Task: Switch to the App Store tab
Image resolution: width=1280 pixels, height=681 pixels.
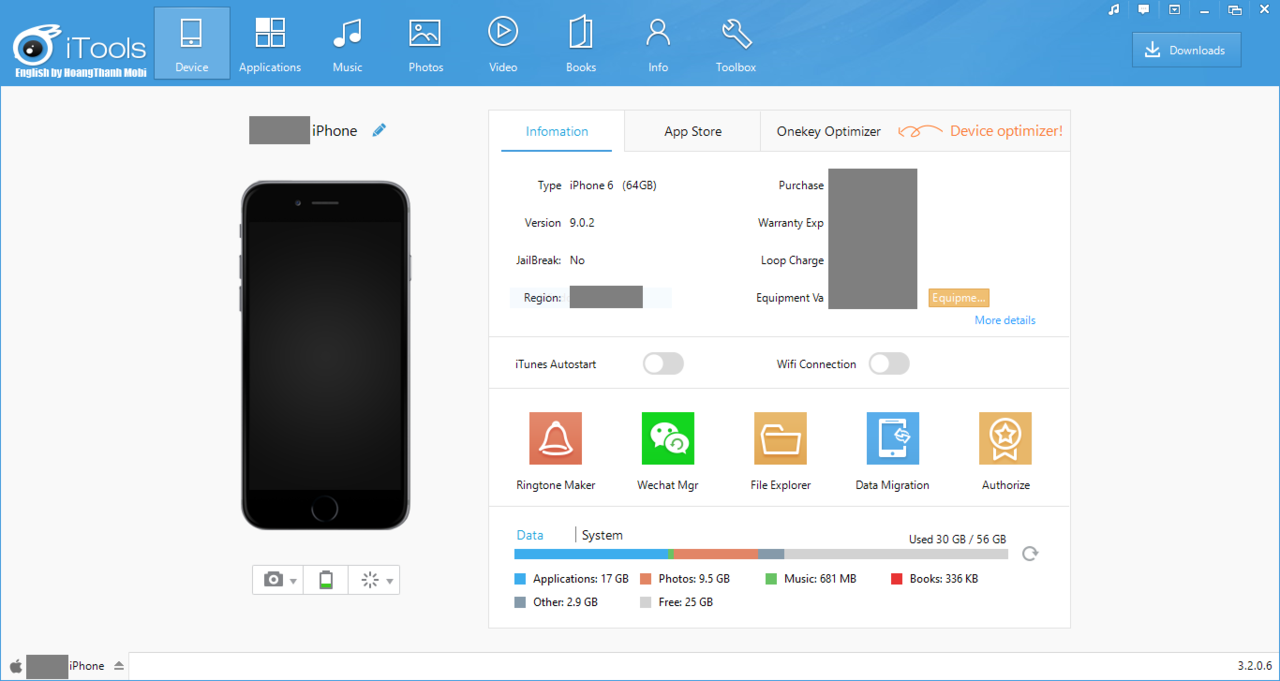Action: pyautogui.click(x=692, y=131)
